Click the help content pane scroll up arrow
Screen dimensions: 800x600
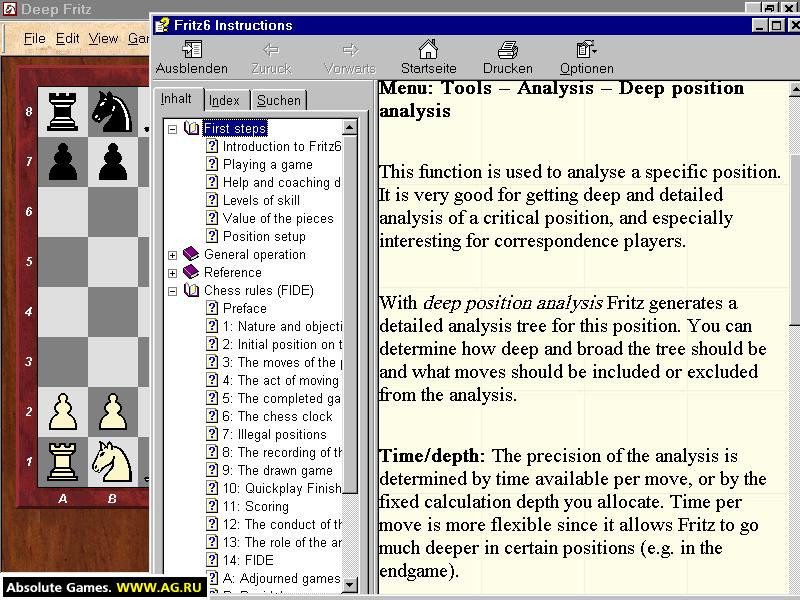pyautogui.click(x=795, y=89)
